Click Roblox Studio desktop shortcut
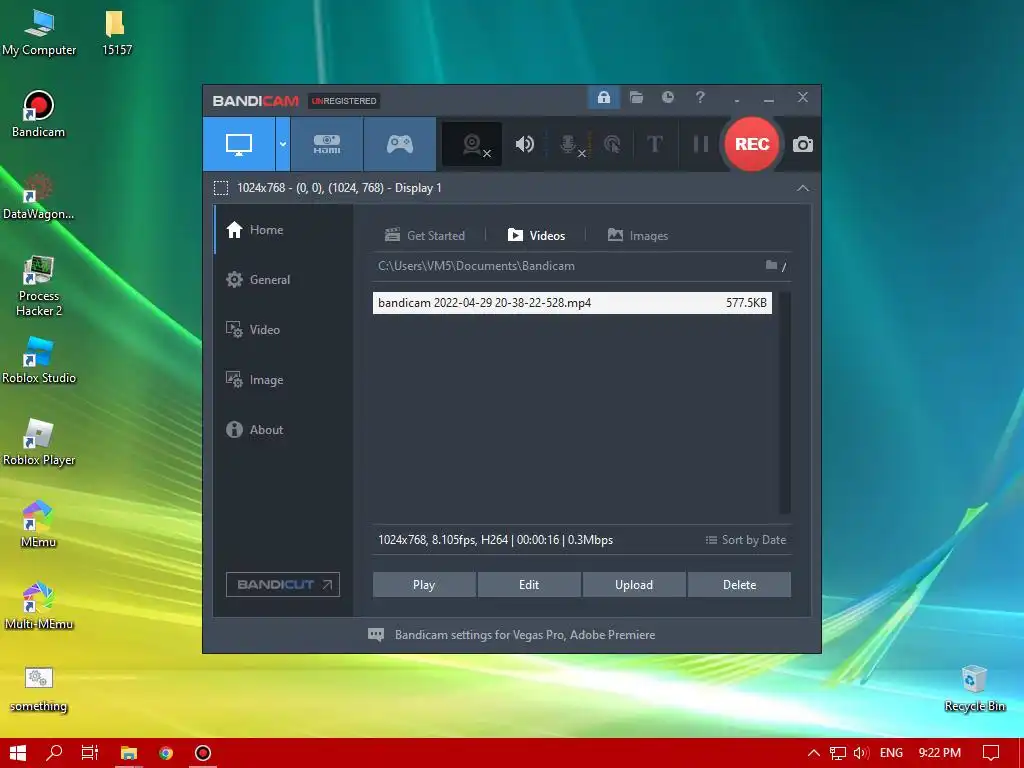Viewport: 1024px width, 768px height. 39,360
